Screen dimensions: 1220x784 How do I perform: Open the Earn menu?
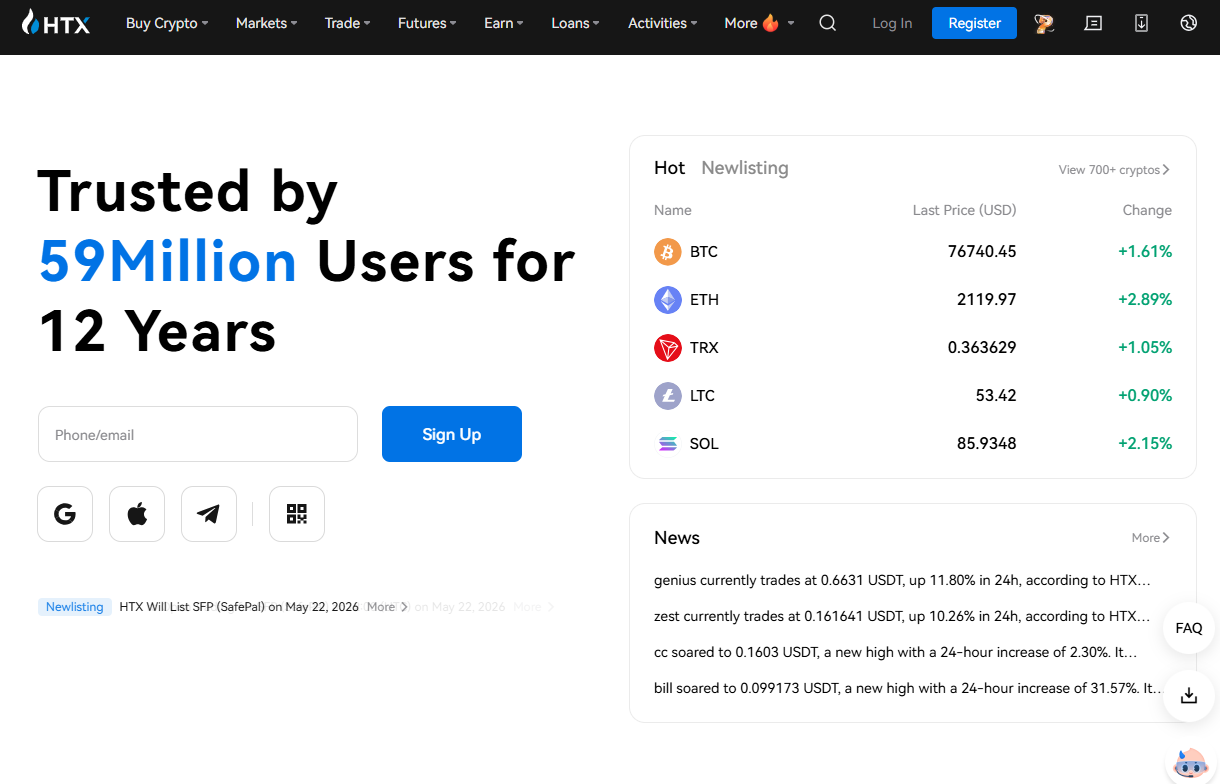coord(503,23)
